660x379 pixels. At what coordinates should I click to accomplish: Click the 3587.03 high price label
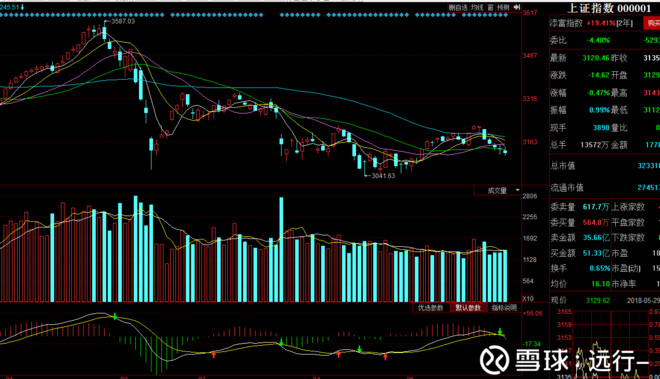pos(123,21)
